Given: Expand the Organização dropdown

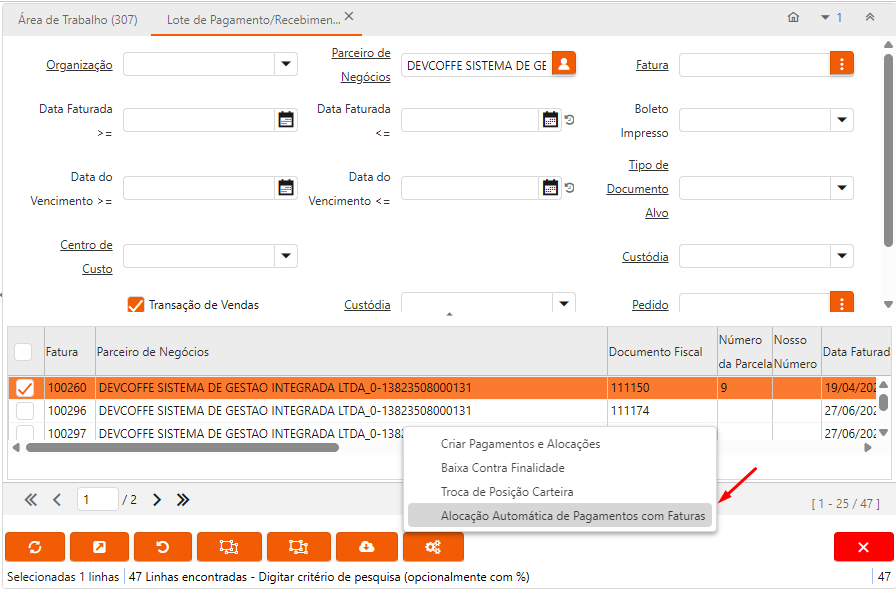Looking at the screenshot, I should (x=286, y=64).
